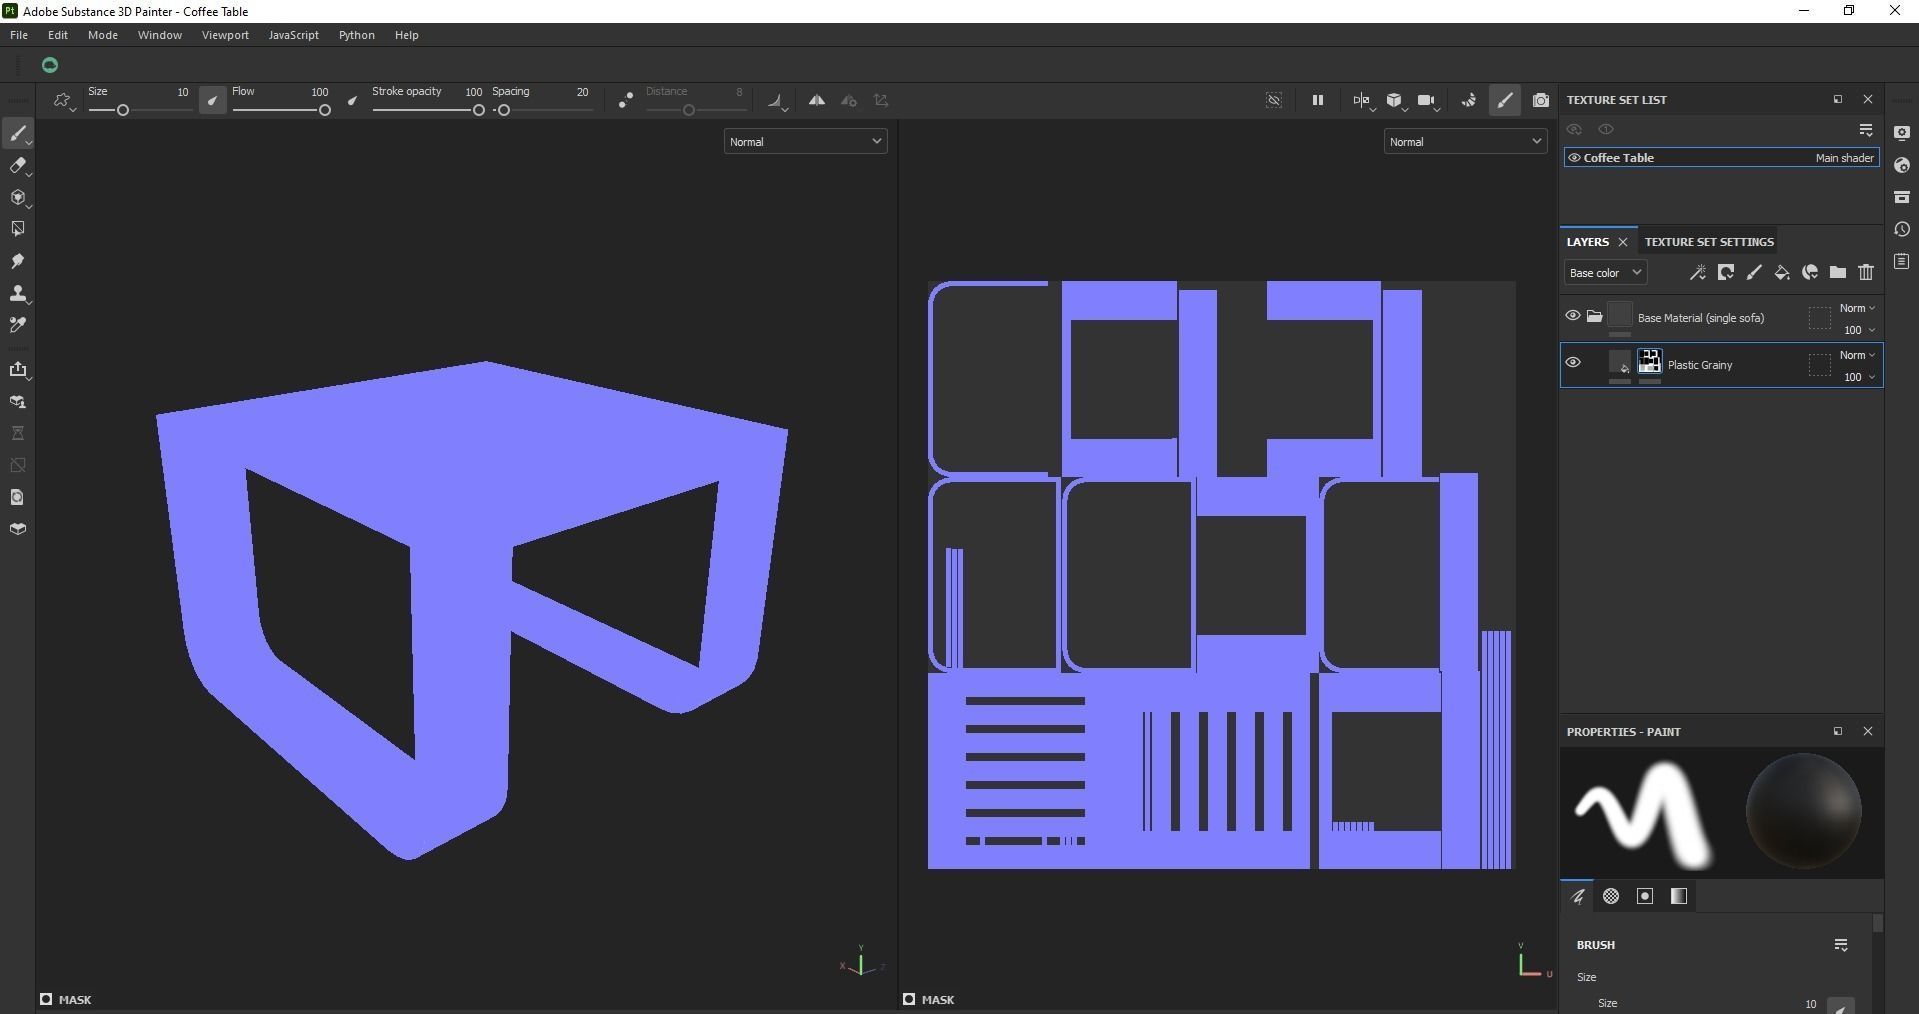
Task: Toggle size pen pressure button in toolbar
Action: (x=212, y=100)
